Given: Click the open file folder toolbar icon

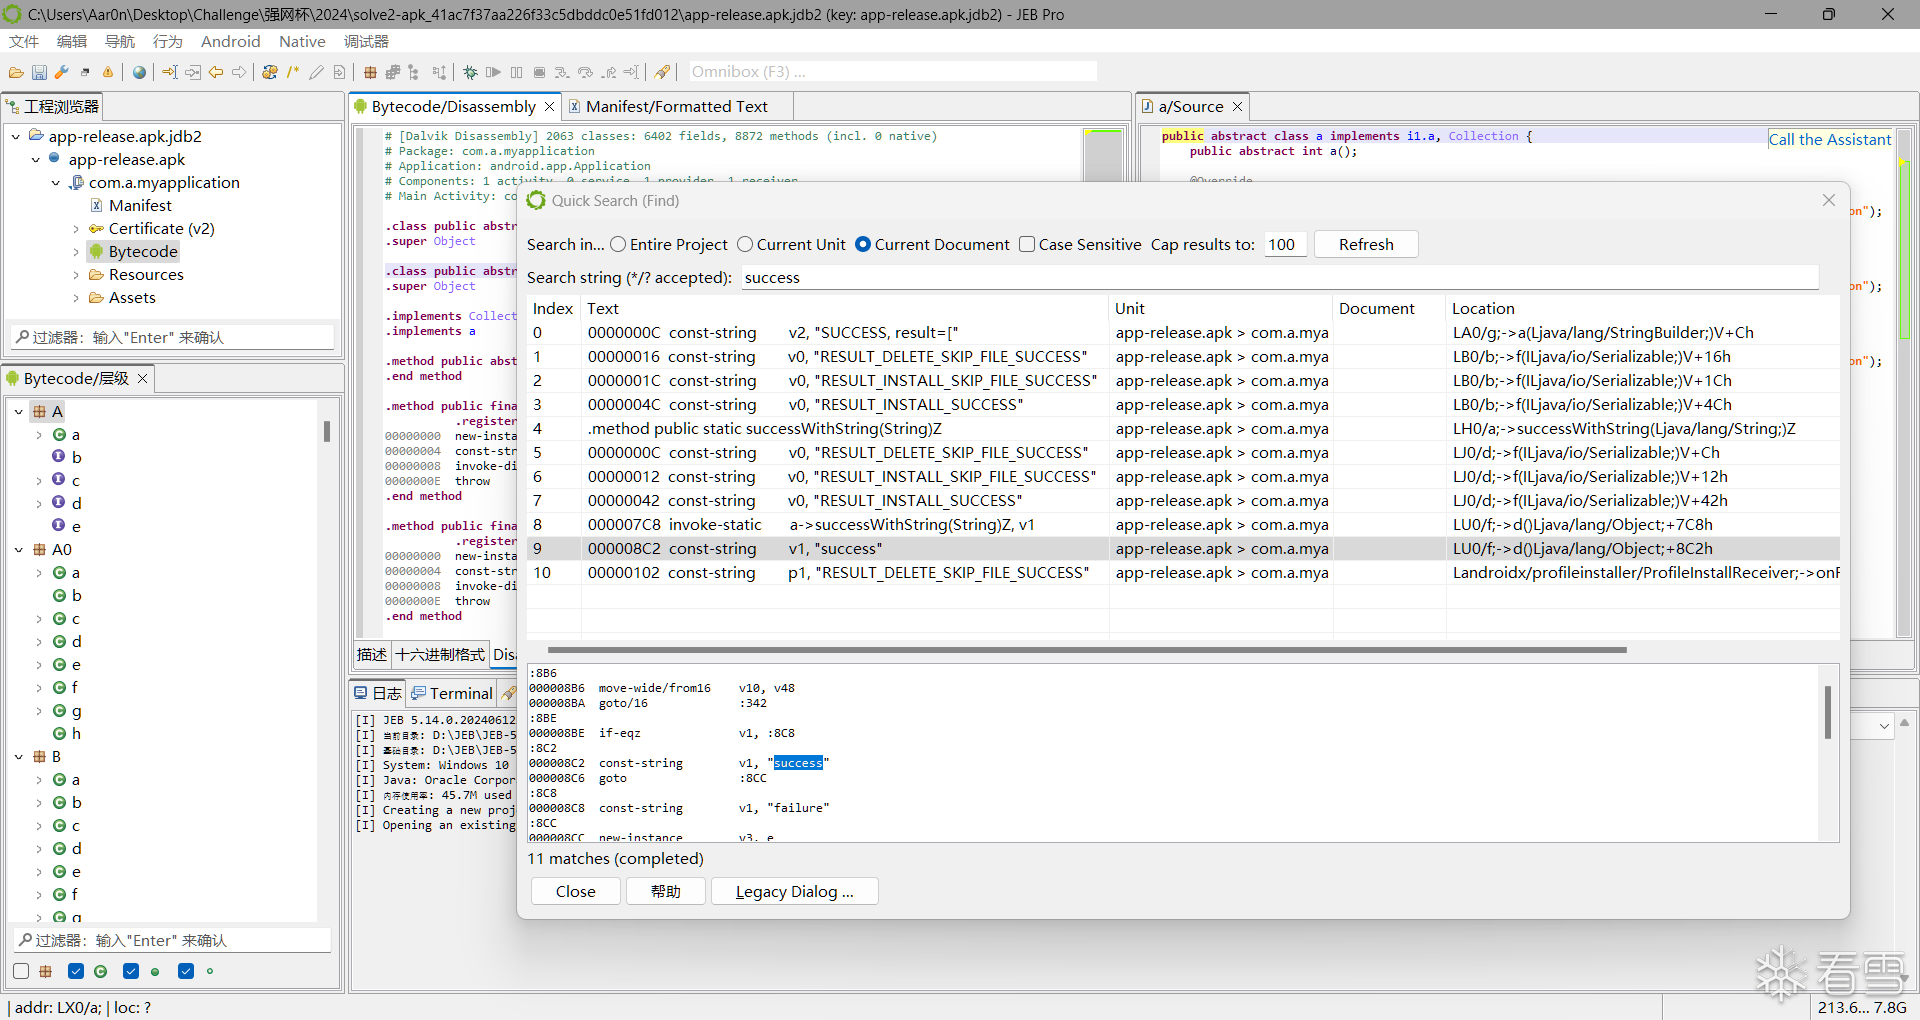Looking at the screenshot, I should point(16,72).
